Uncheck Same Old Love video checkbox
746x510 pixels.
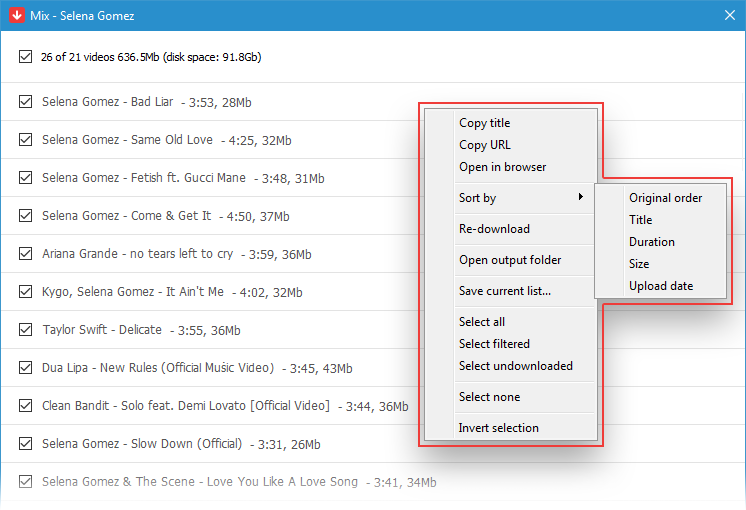click(x=25, y=139)
